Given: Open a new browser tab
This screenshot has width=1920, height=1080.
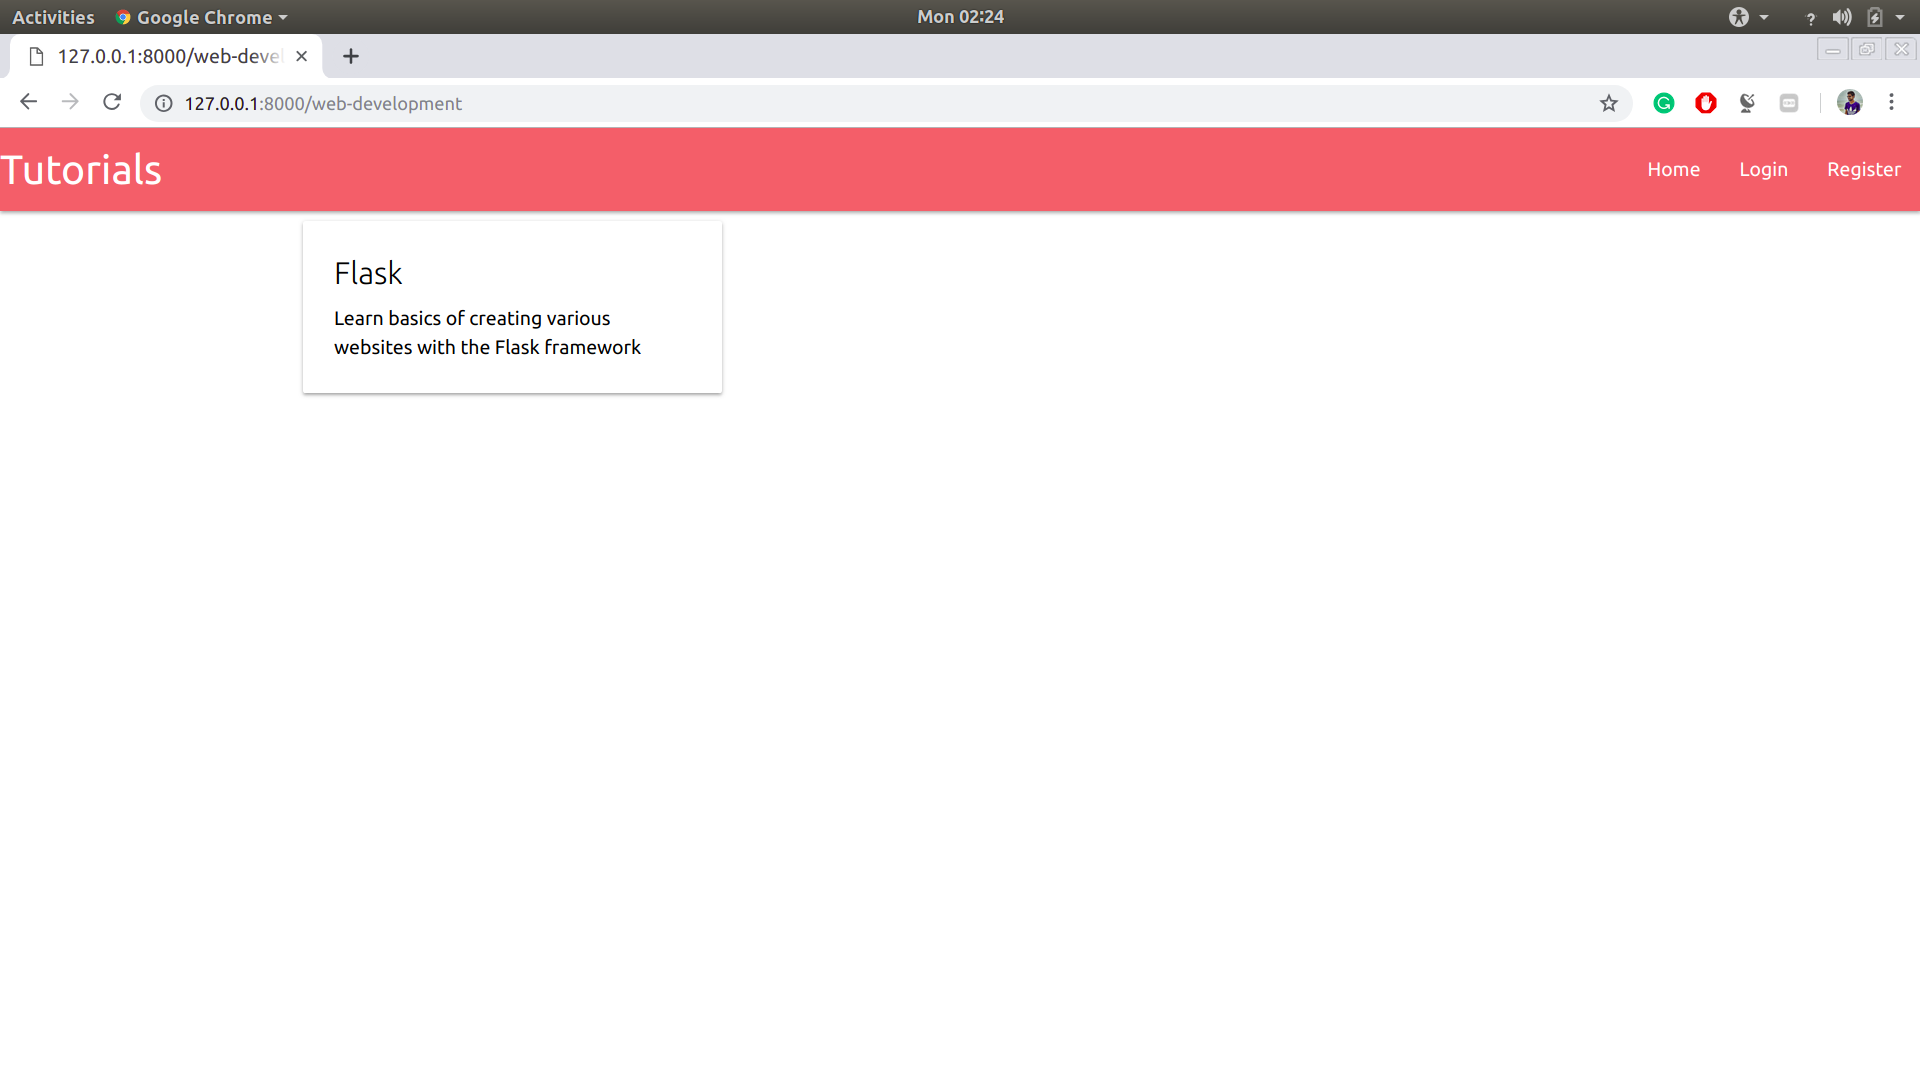Looking at the screenshot, I should tap(350, 56).
